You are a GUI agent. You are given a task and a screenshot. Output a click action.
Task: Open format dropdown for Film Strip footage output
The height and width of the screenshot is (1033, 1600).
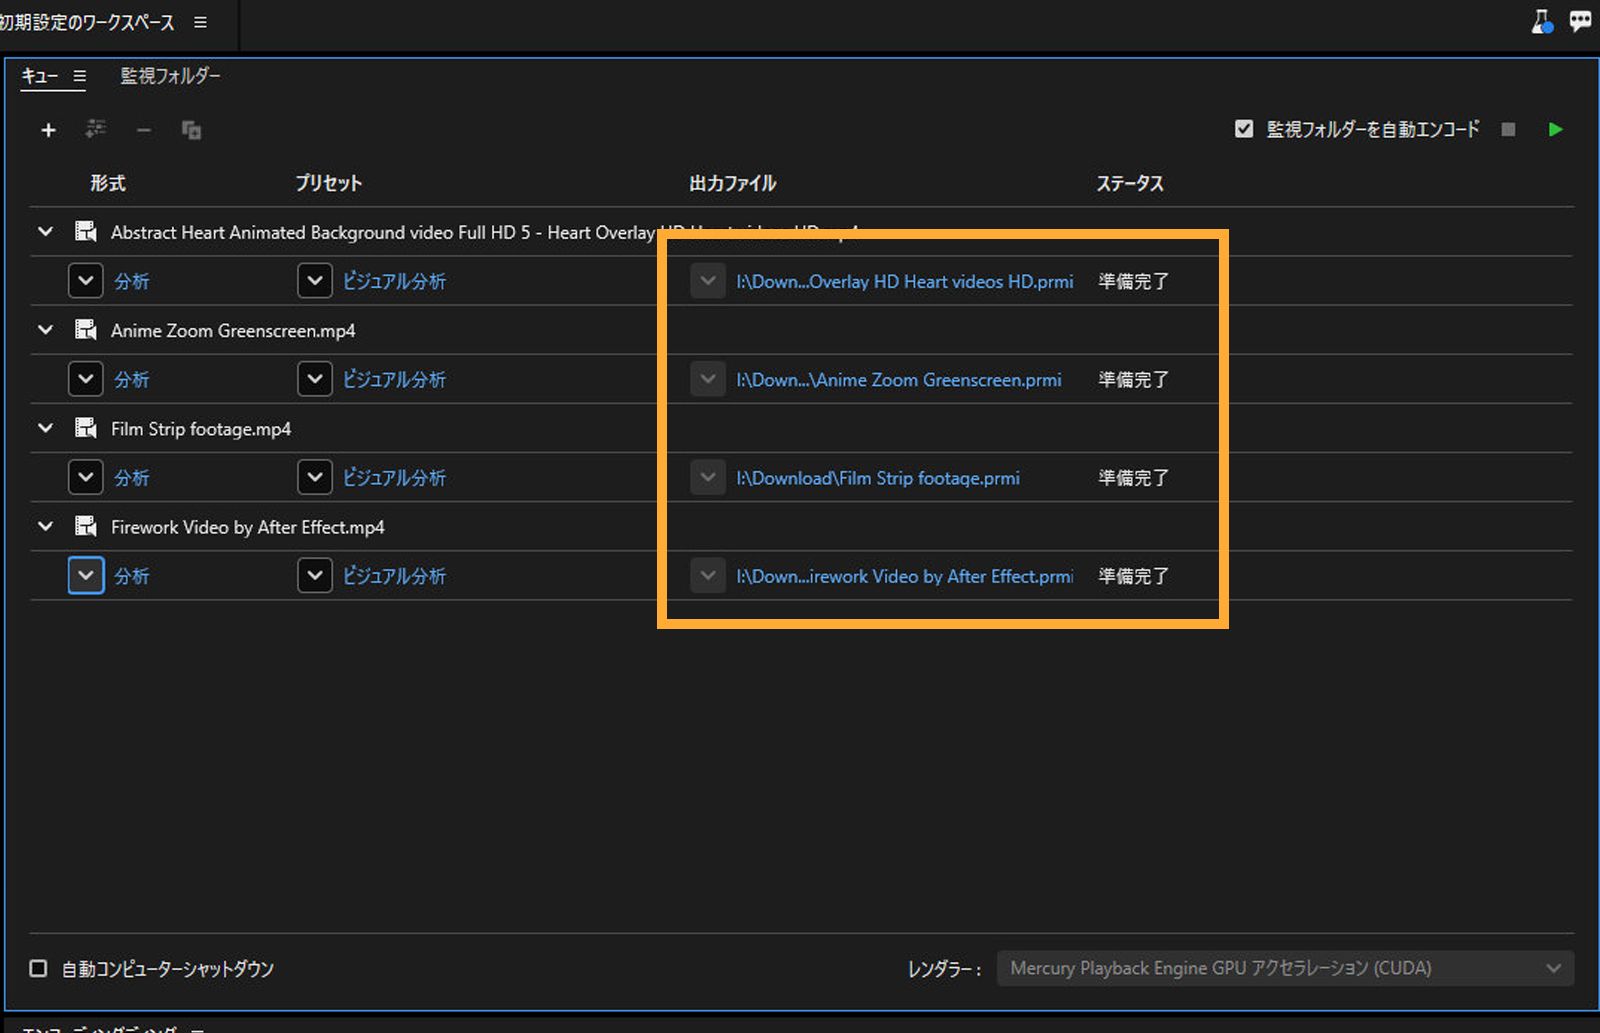[x=86, y=478]
